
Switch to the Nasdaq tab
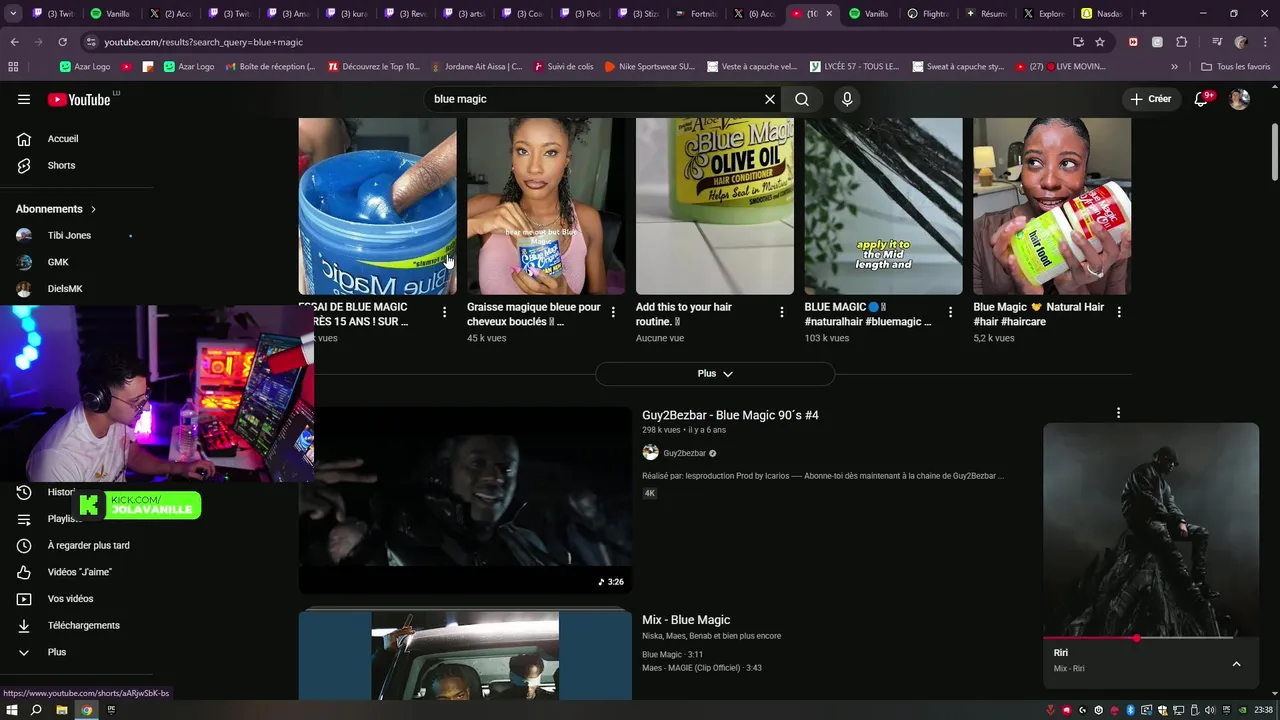point(1101,14)
